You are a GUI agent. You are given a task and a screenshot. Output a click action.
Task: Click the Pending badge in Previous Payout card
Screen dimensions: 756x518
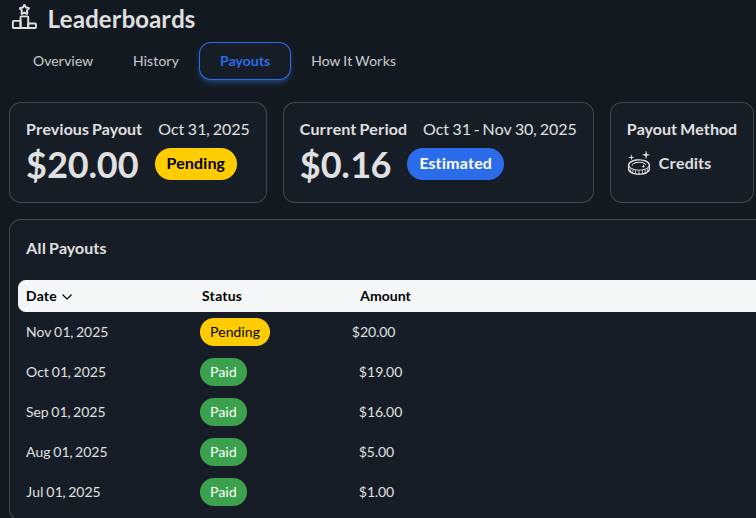pos(196,164)
